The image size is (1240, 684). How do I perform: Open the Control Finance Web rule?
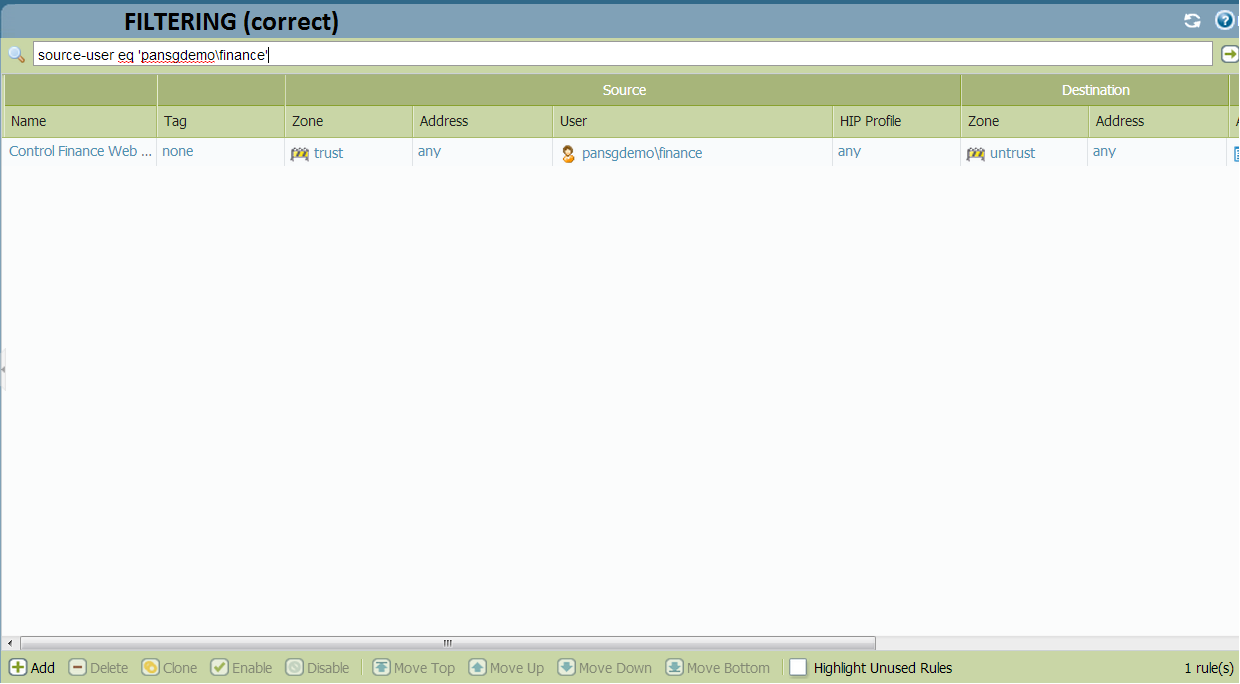coord(80,152)
